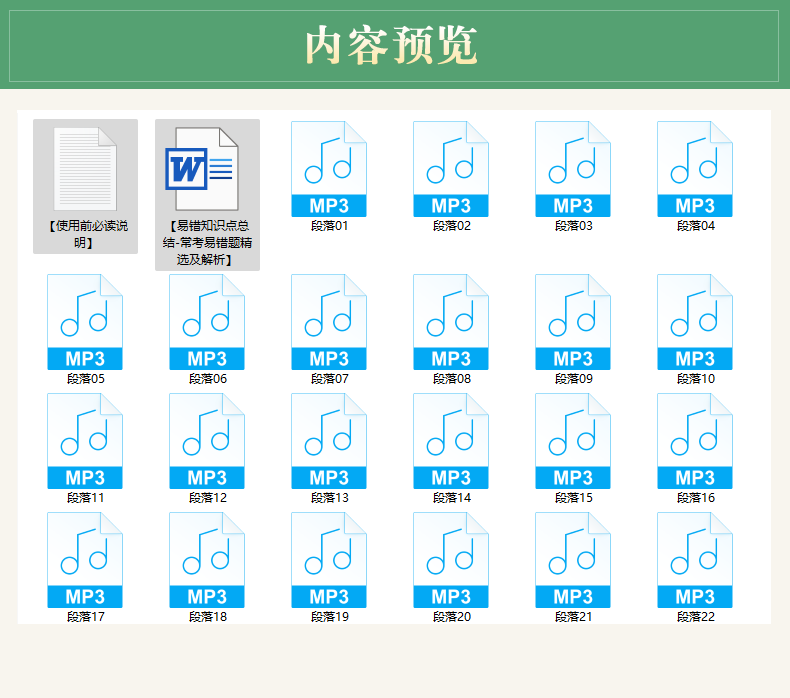Select the 段落07 MP3 file icon
The height and width of the screenshot is (698, 790).
click(x=329, y=322)
